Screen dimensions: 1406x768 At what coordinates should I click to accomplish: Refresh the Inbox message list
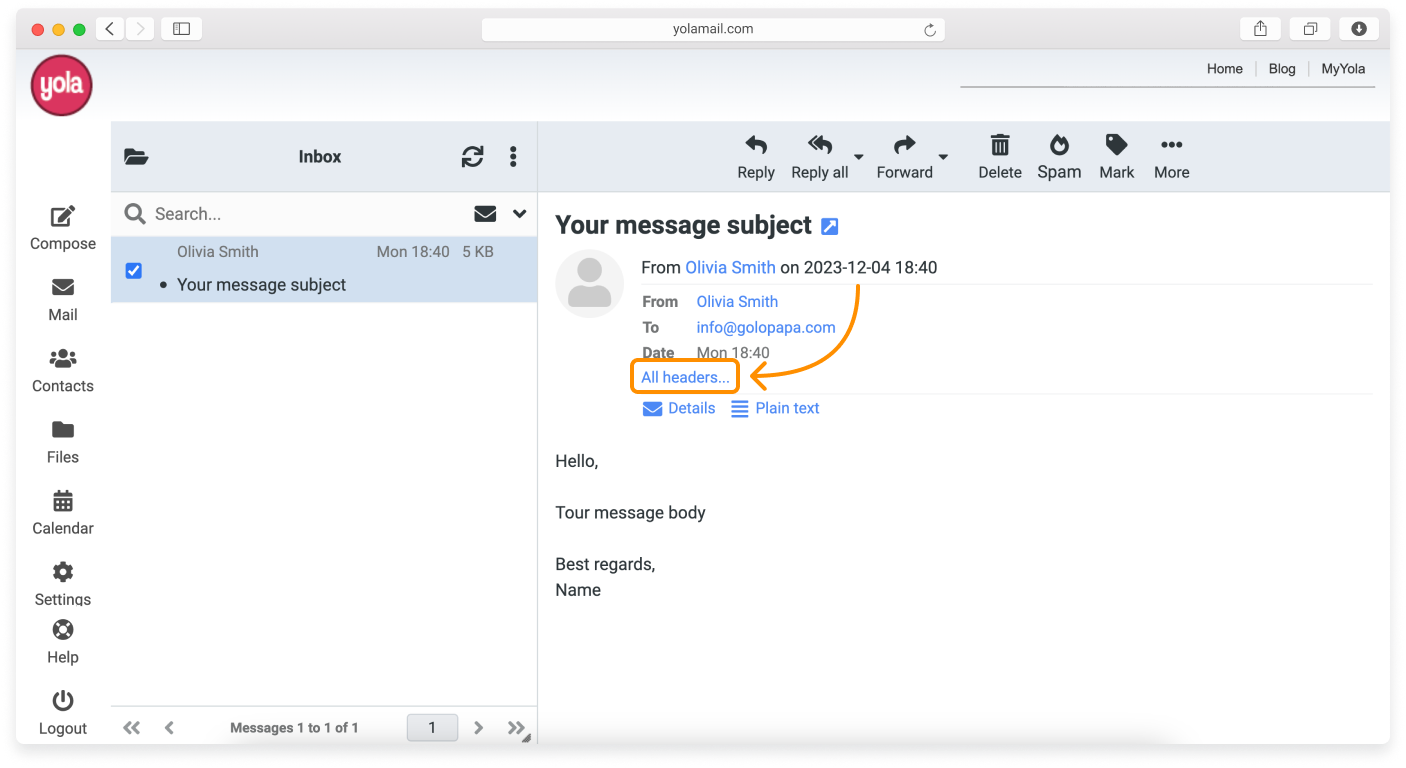click(x=471, y=156)
